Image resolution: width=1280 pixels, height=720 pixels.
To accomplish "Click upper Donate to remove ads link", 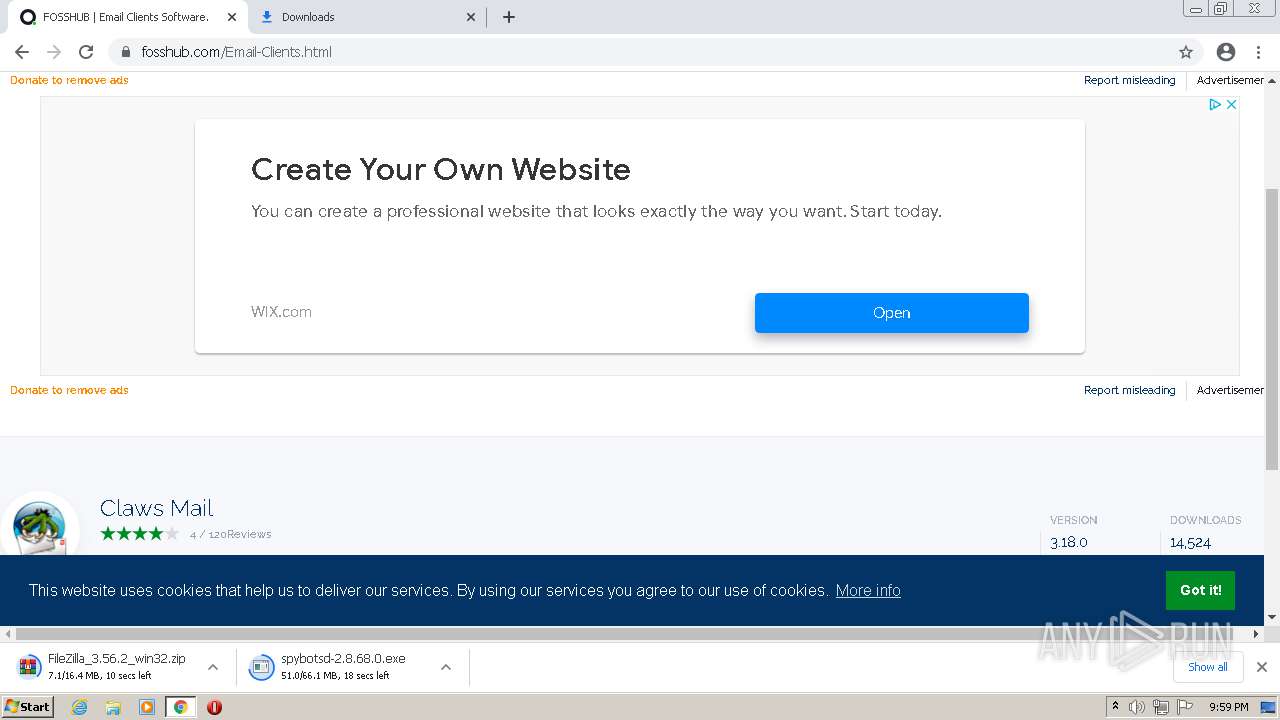I will [x=69, y=80].
